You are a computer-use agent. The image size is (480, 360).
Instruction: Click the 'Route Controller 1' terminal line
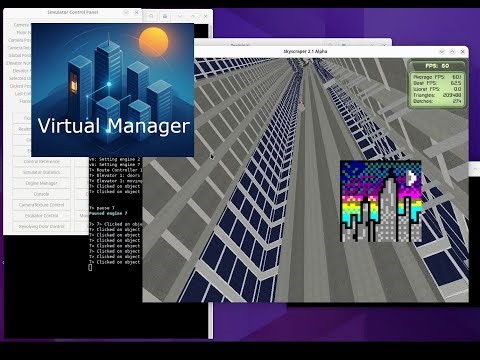point(116,170)
